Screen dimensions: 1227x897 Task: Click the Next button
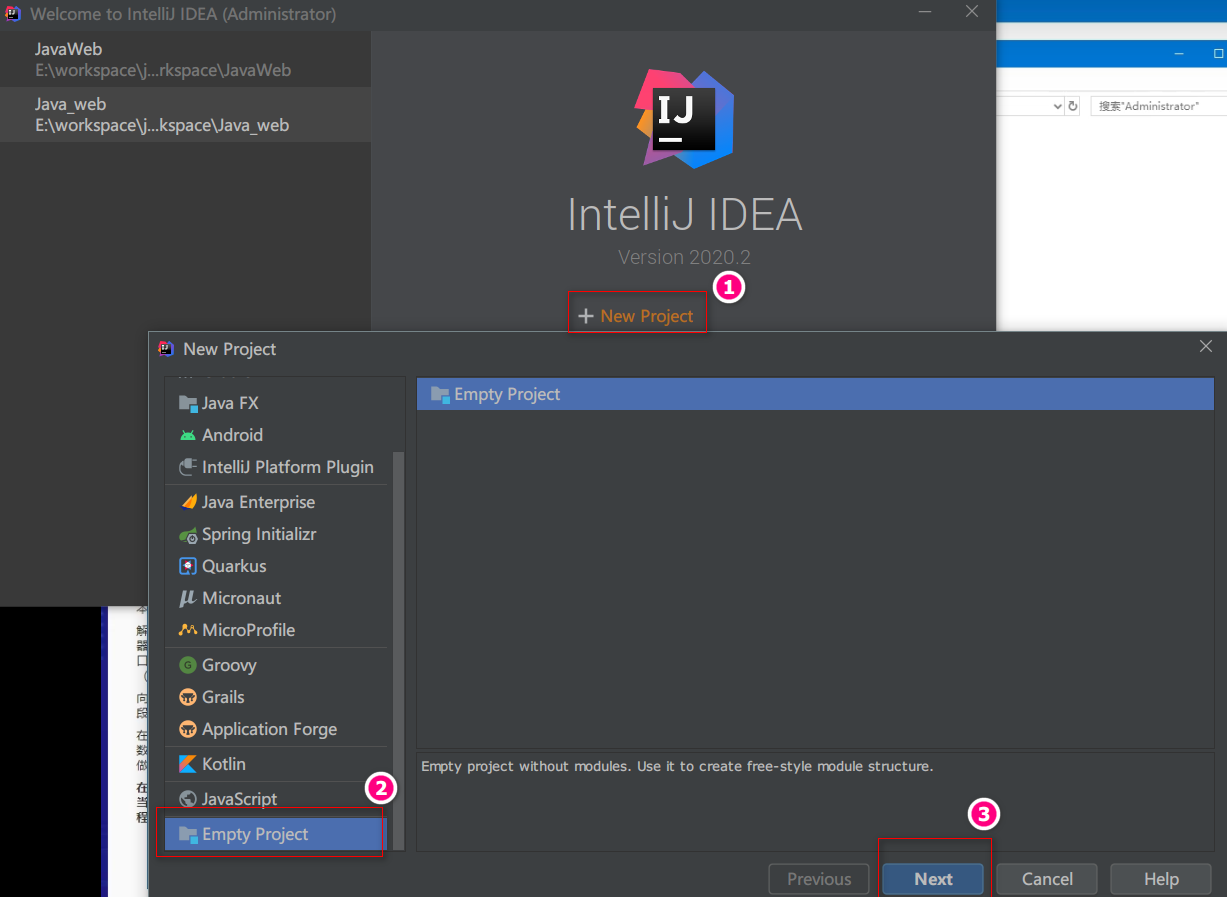pos(933,879)
